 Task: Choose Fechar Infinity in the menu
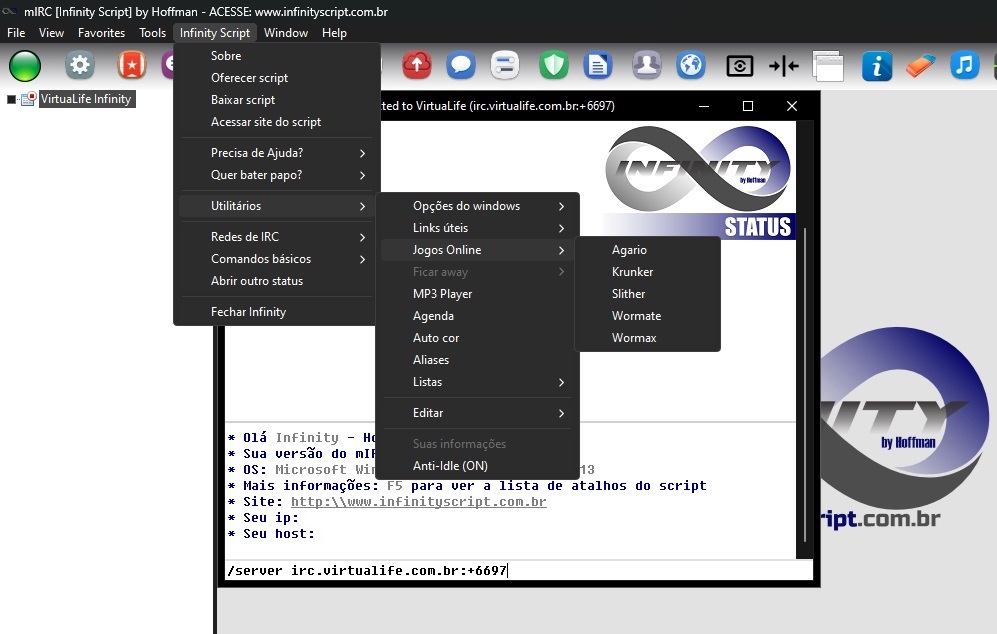click(x=248, y=312)
